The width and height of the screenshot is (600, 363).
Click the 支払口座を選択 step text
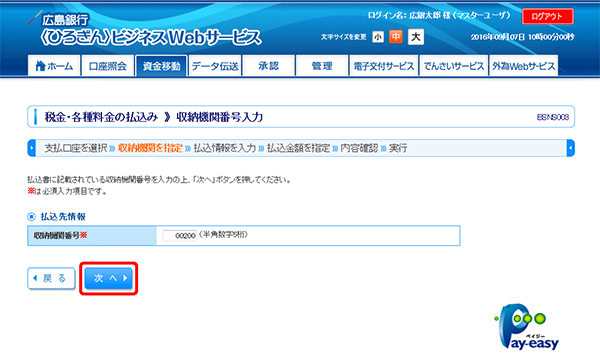click(76, 148)
